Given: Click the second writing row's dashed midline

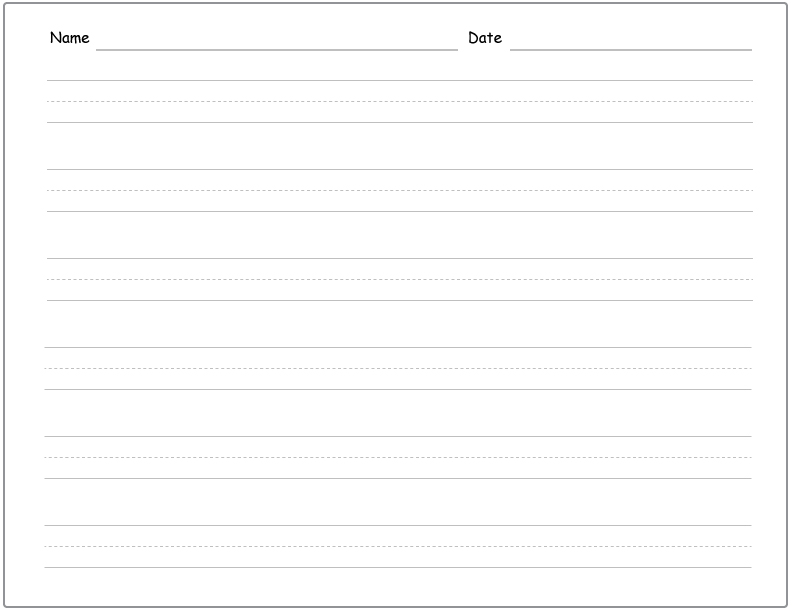Looking at the screenshot, I should pos(400,190).
